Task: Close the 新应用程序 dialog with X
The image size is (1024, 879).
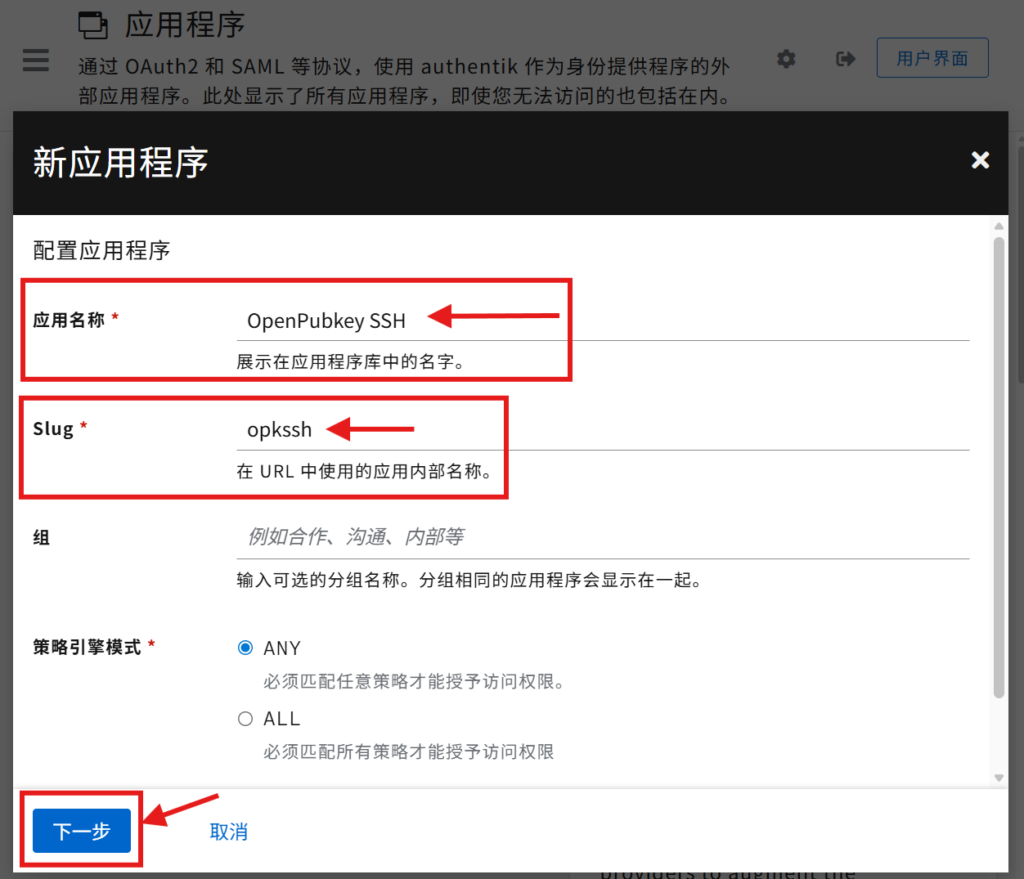Action: click(980, 160)
